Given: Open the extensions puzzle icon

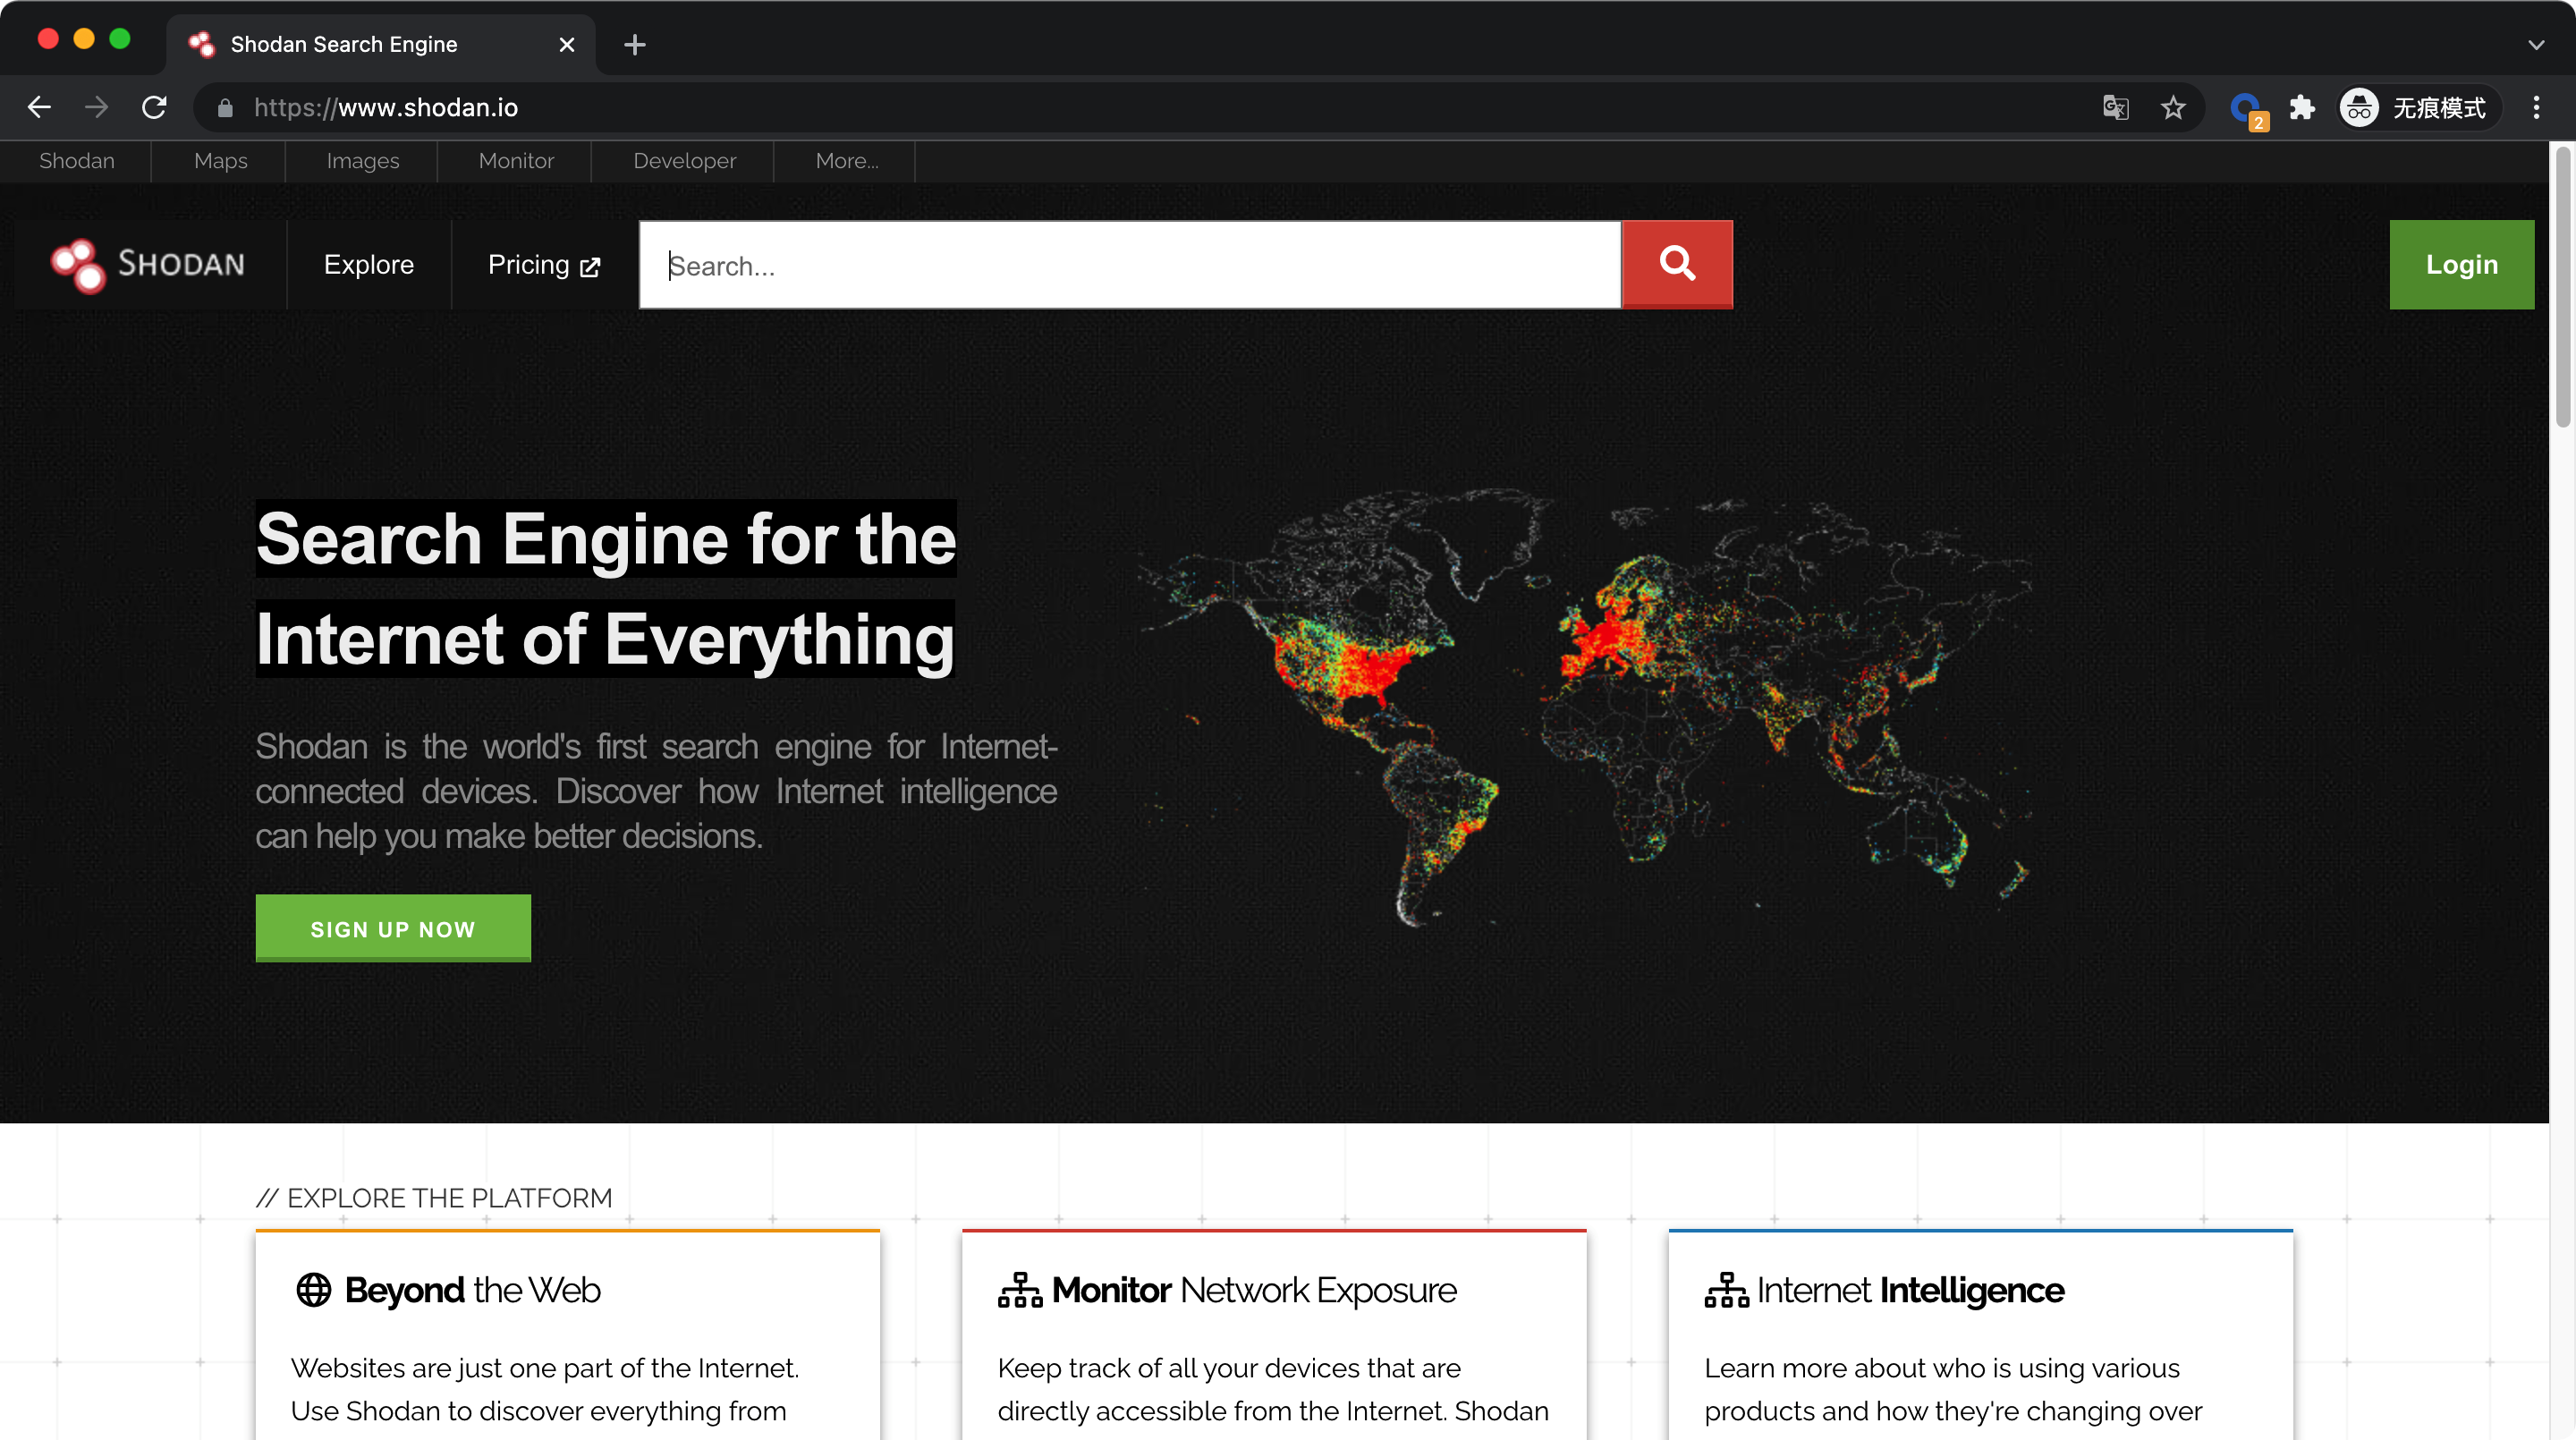Looking at the screenshot, I should click(2302, 107).
